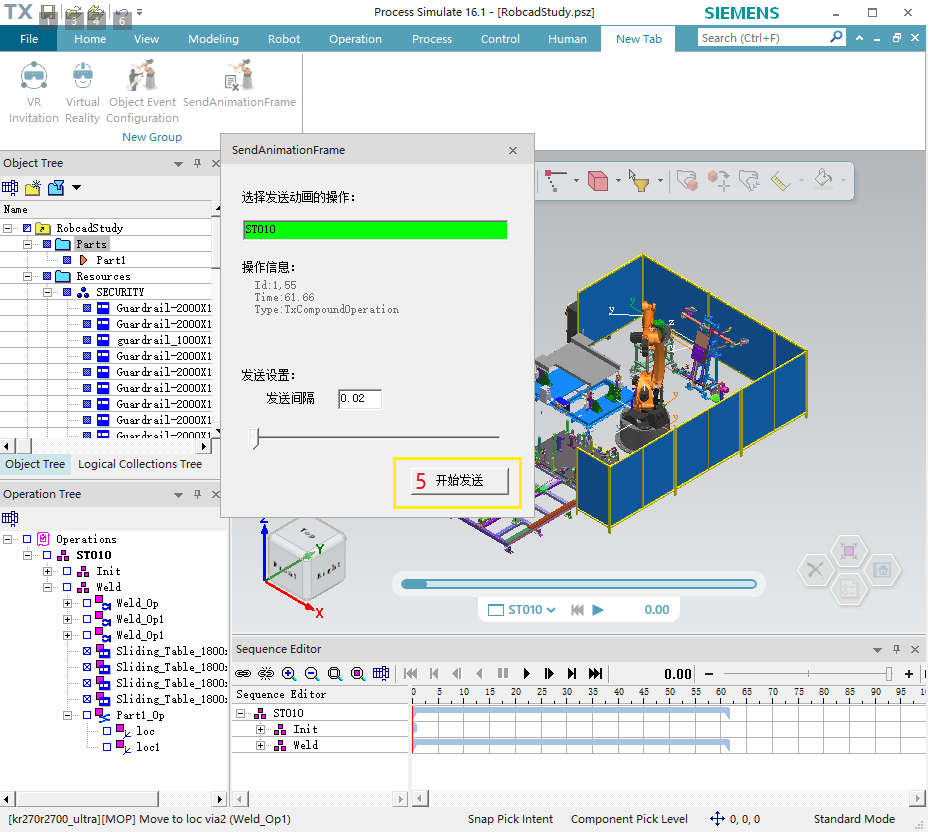The width and height of the screenshot is (928, 832).
Task: Collapse the Part1_Op tree node
Action: [x=67, y=715]
